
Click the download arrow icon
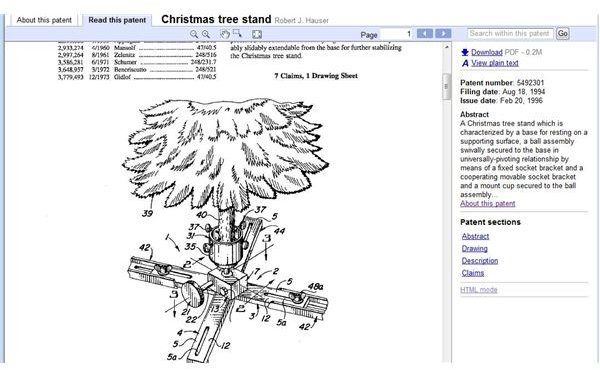pos(465,52)
